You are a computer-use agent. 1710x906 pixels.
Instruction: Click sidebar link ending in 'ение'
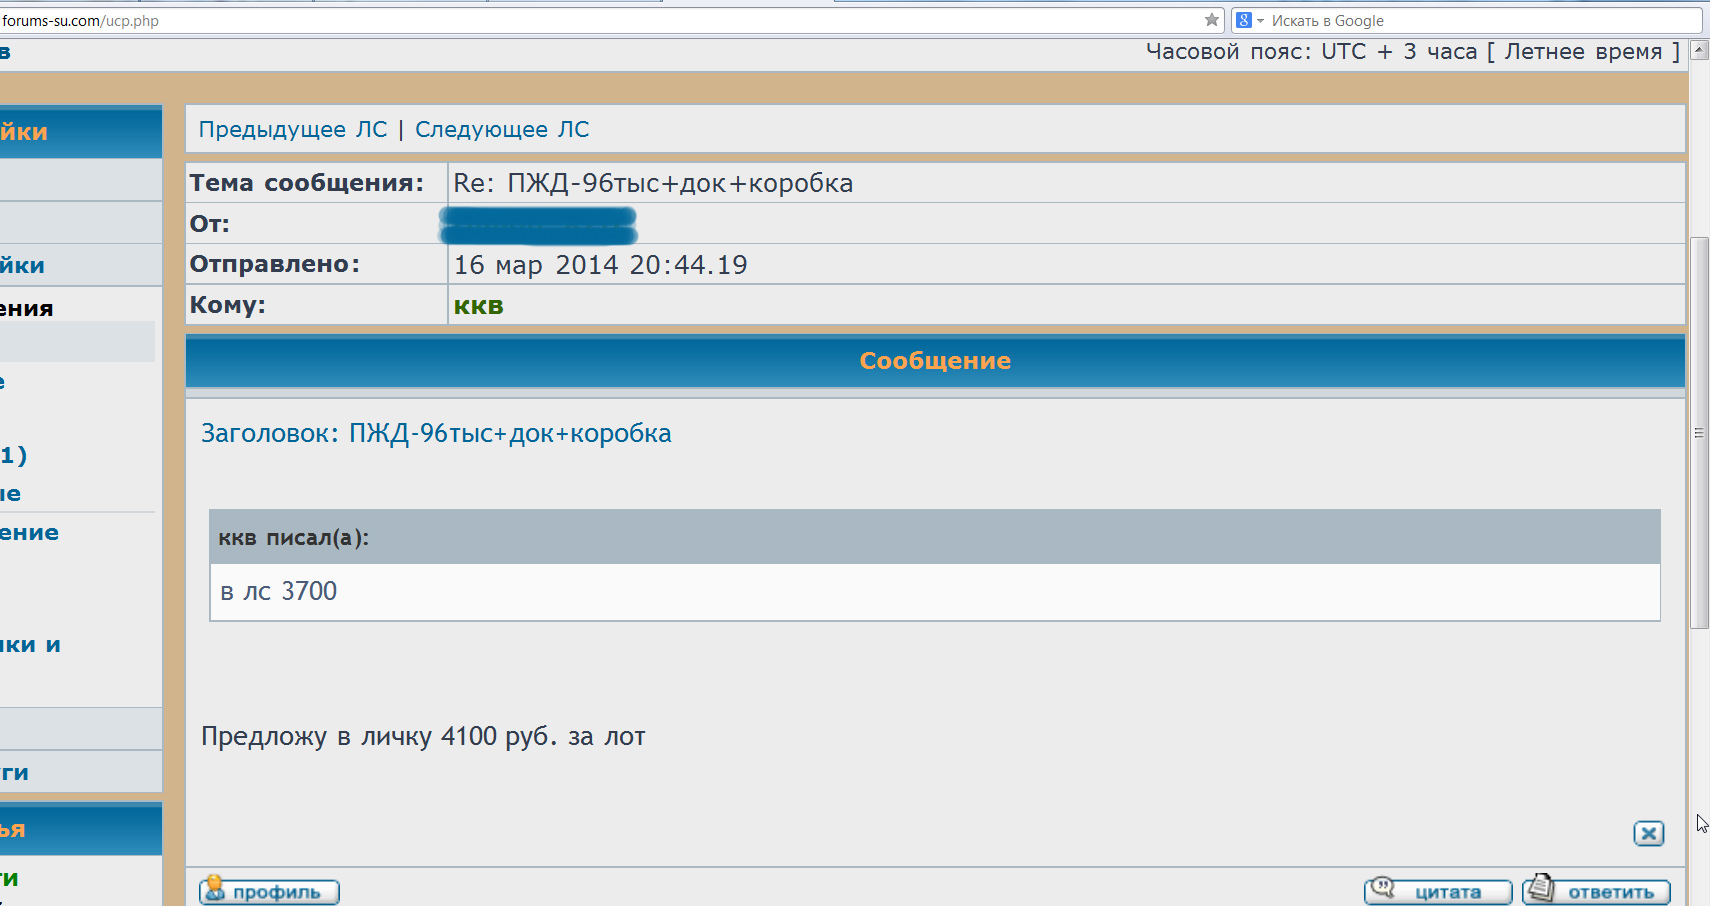click(x=30, y=533)
